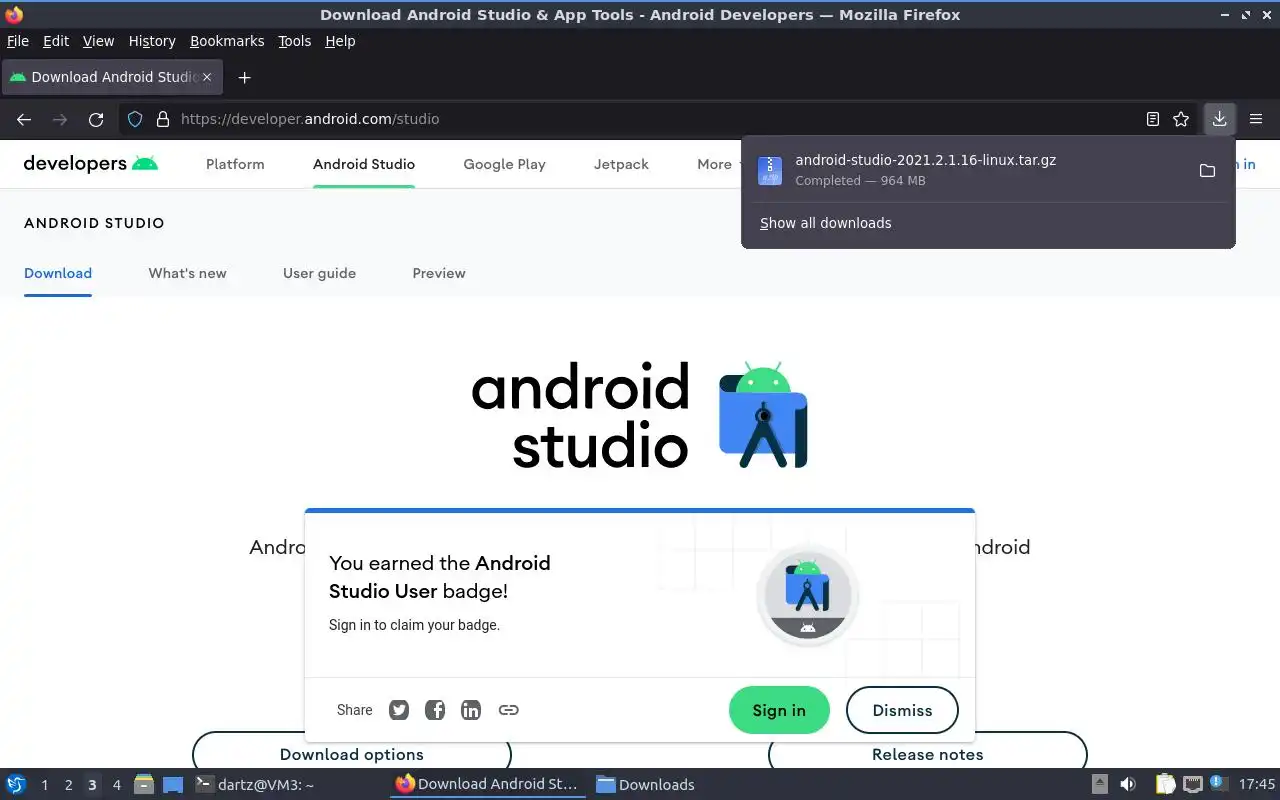
Task: Click the URL address bar
Action: [655, 119]
